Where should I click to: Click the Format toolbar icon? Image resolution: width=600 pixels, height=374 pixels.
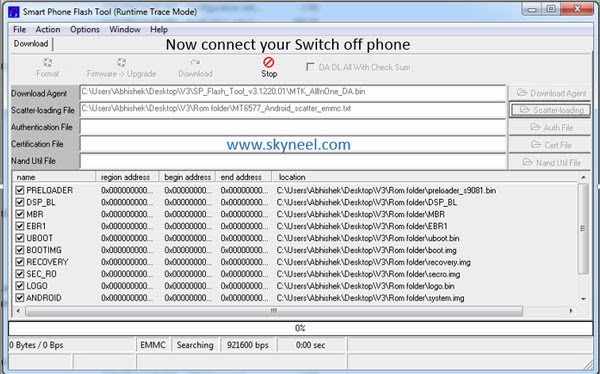[47, 62]
